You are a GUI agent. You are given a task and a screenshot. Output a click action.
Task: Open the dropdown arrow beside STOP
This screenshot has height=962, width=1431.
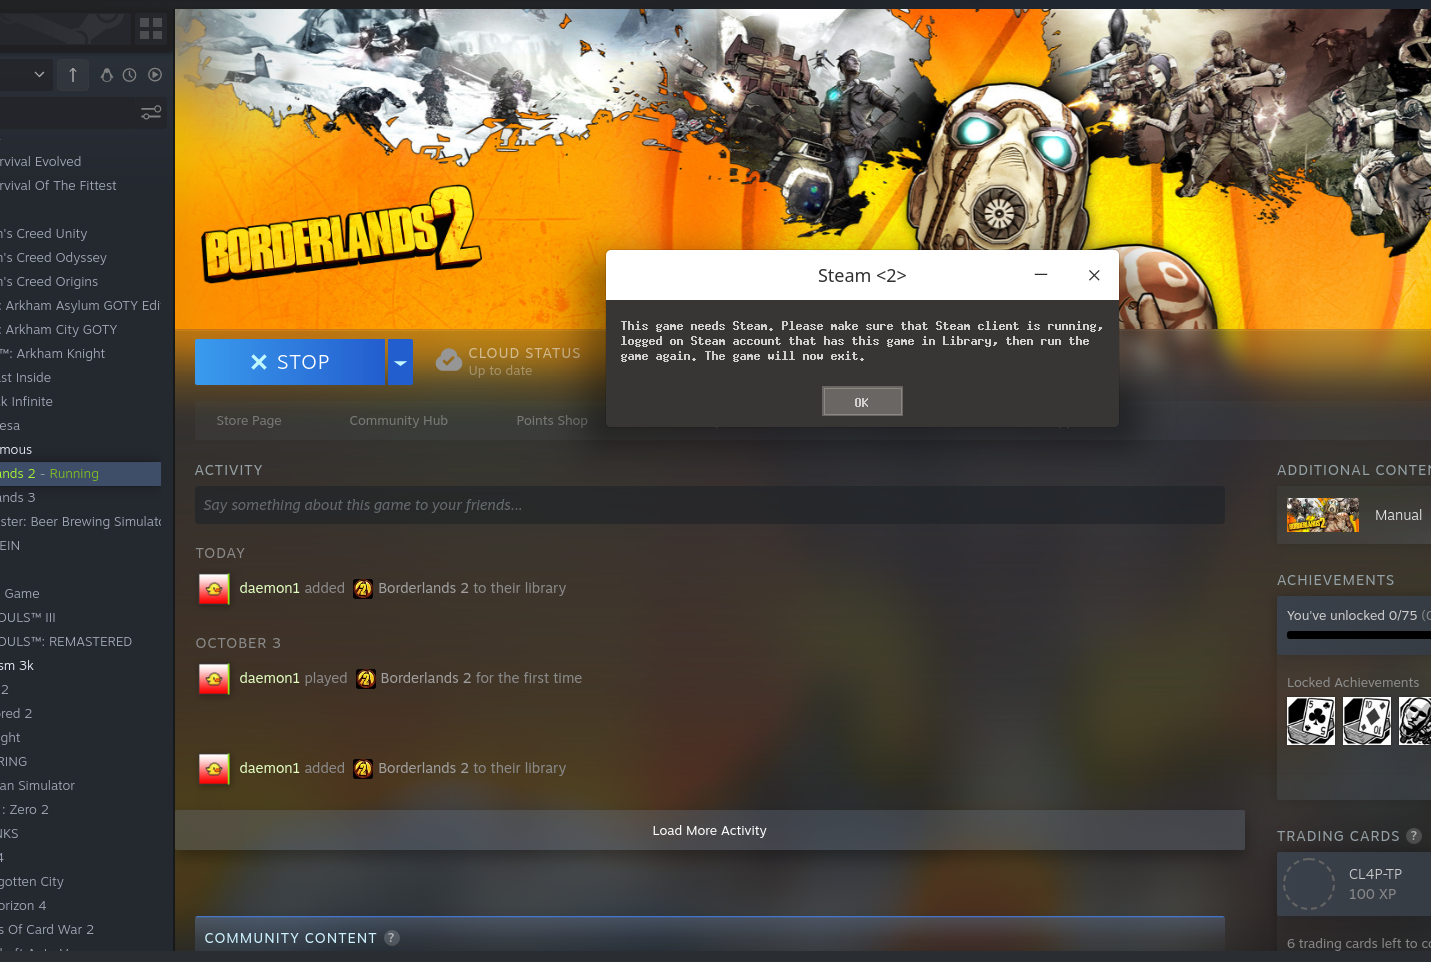[x=400, y=362]
